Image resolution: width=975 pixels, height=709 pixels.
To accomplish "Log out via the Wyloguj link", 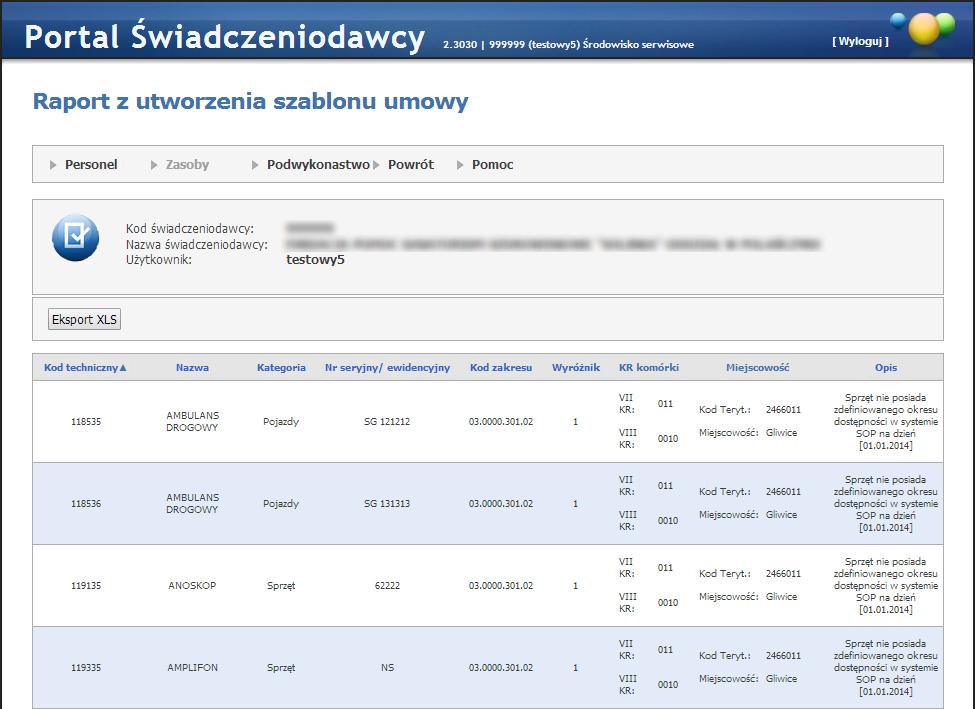I will [x=860, y=41].
